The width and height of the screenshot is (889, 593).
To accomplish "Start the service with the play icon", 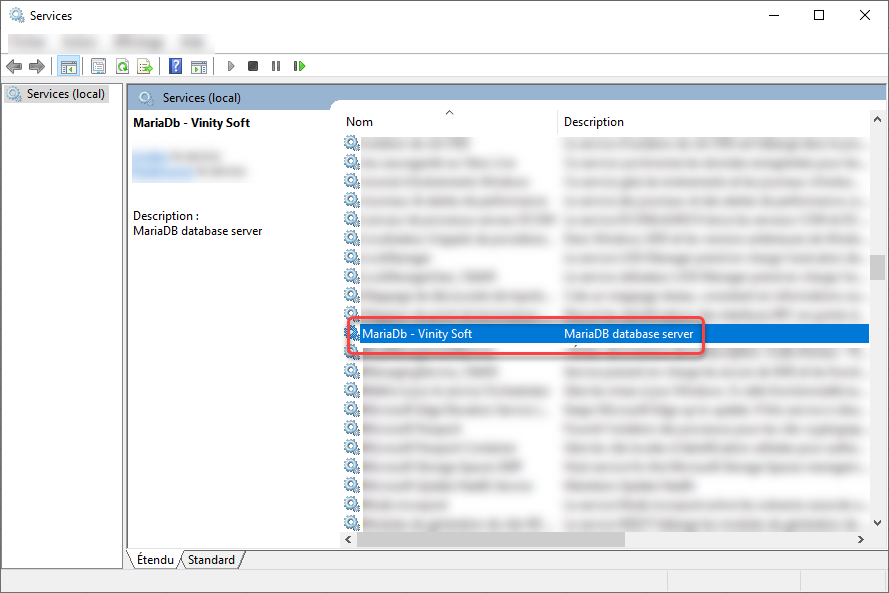I will (231, 66).
